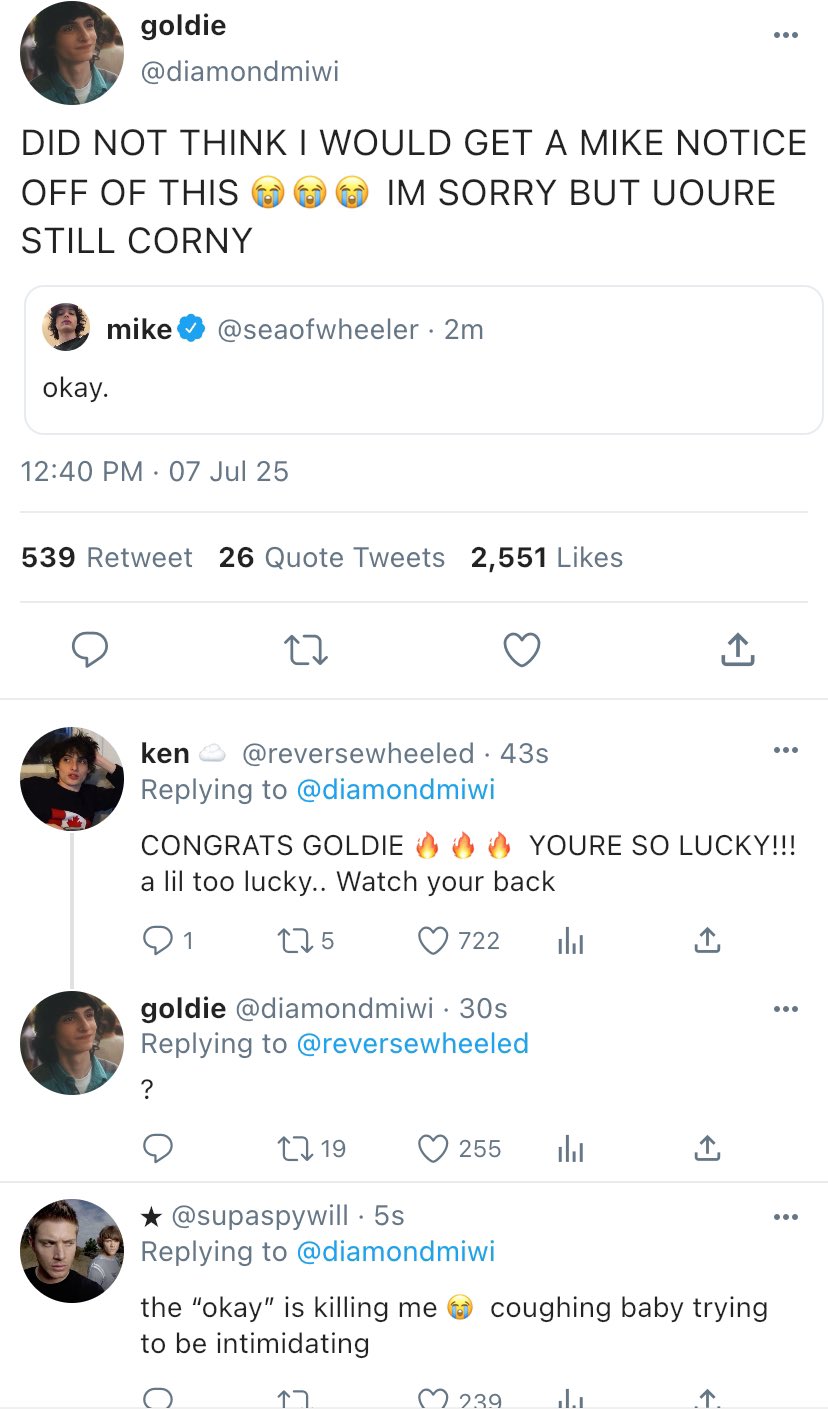Open supaspywill's profile picture
828x1409 pixels.
coord(71,1250)
